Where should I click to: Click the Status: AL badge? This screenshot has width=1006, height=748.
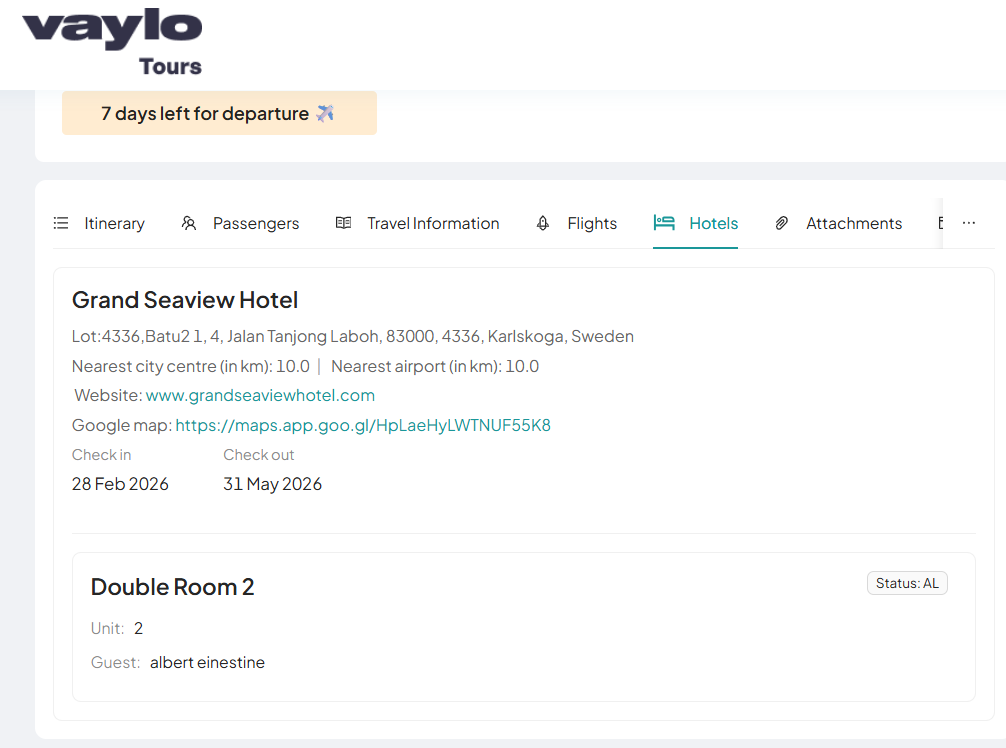click(x=906, y=583)
